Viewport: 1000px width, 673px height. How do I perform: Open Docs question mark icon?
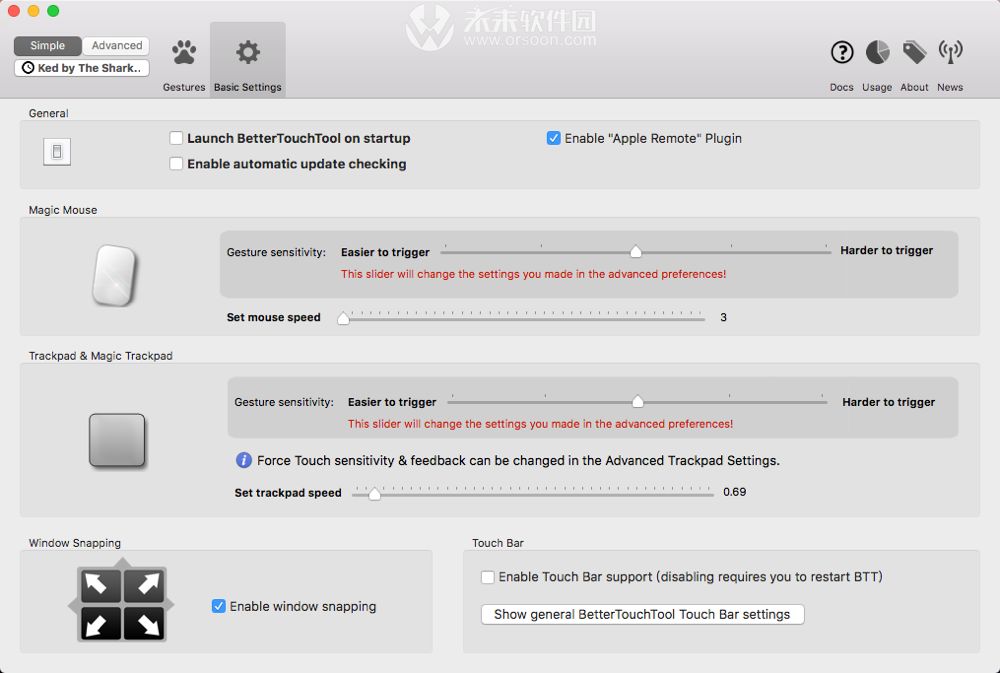pyautogui.click(x=842, y=52)
